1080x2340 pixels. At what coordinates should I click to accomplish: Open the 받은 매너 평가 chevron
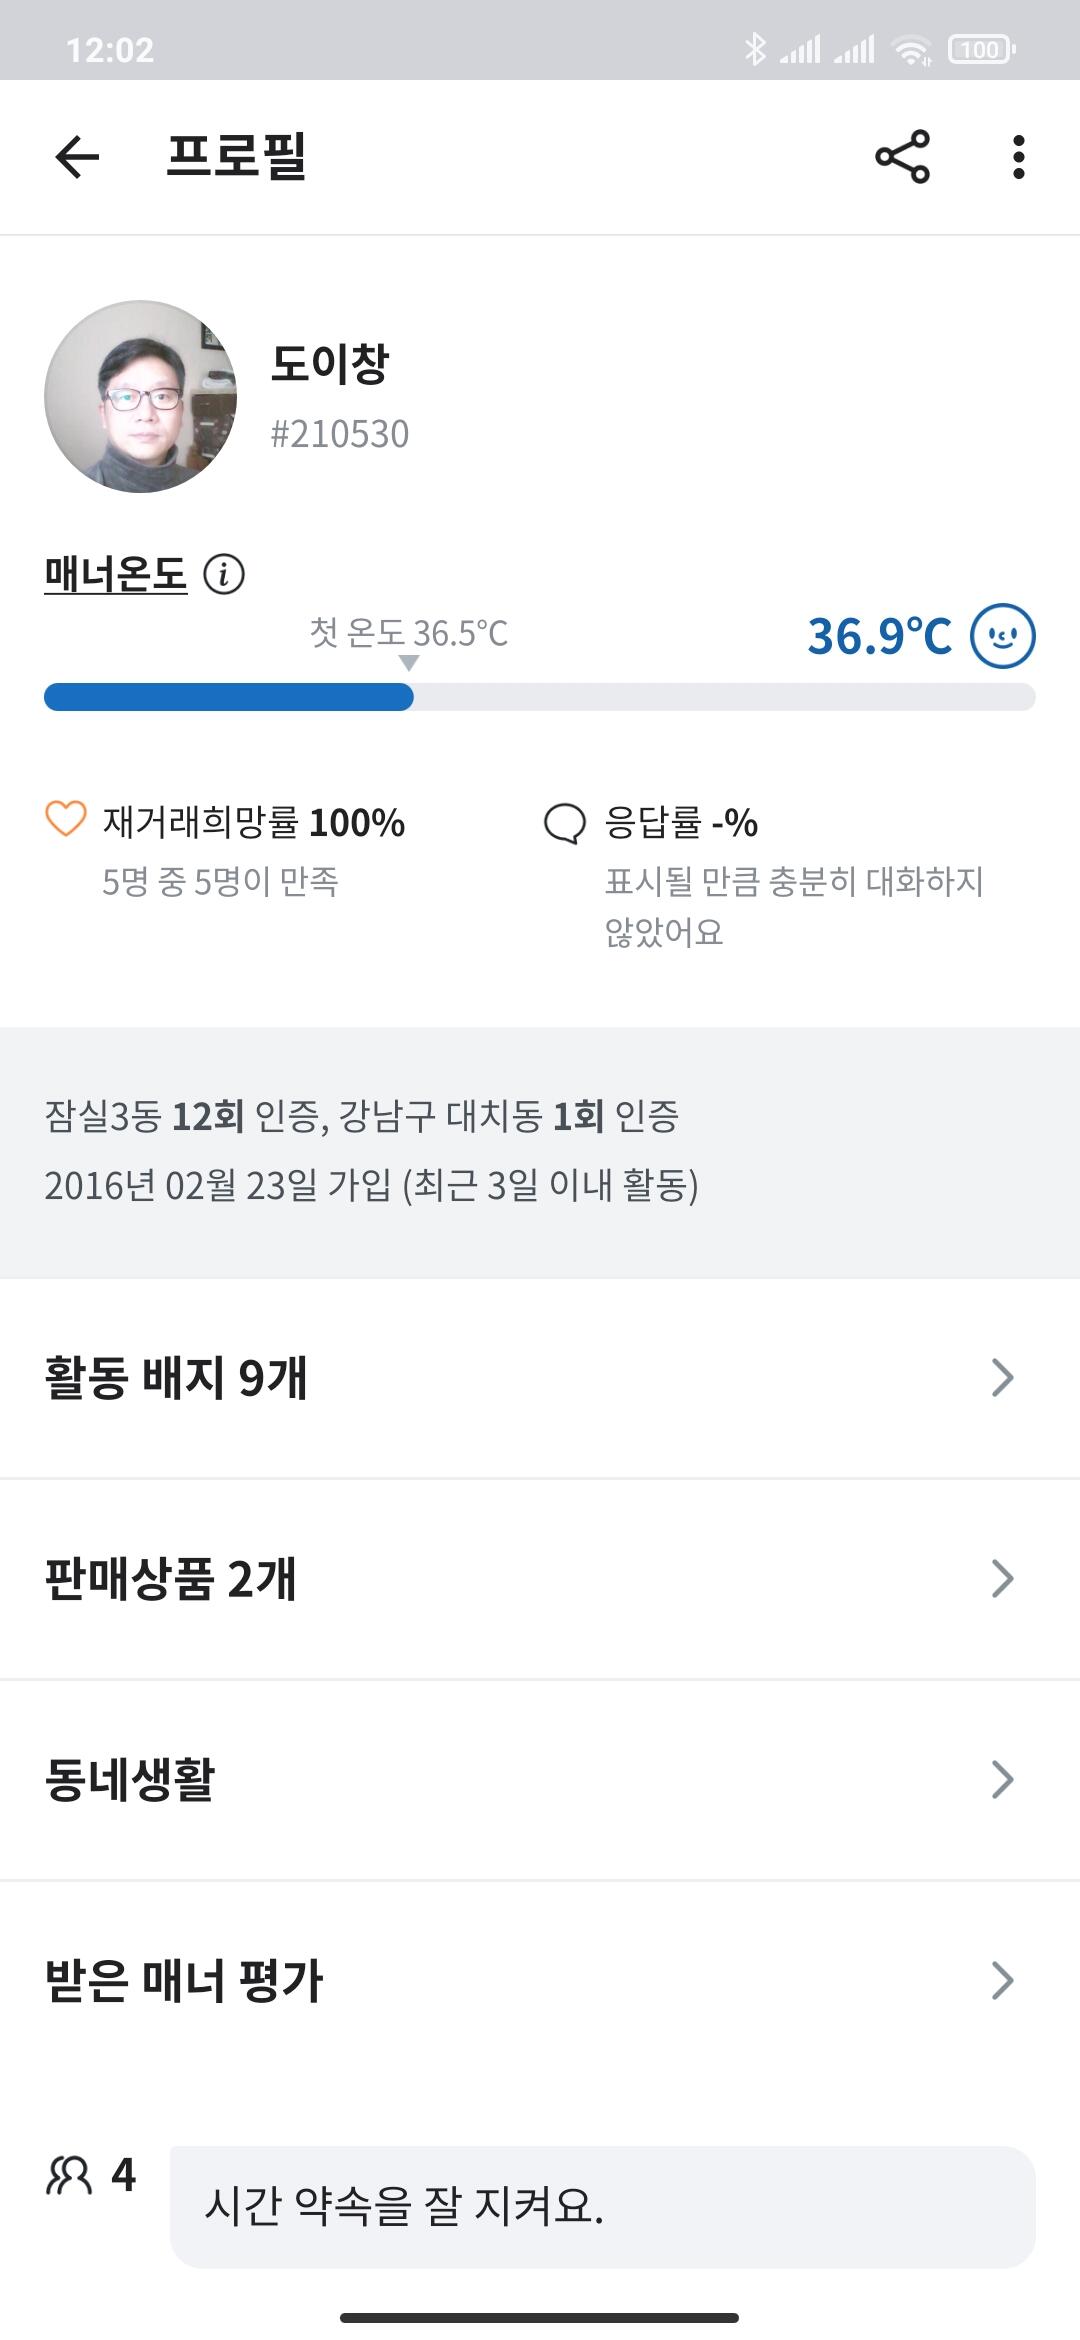pyautogui.click(x=1002, y=1981)
